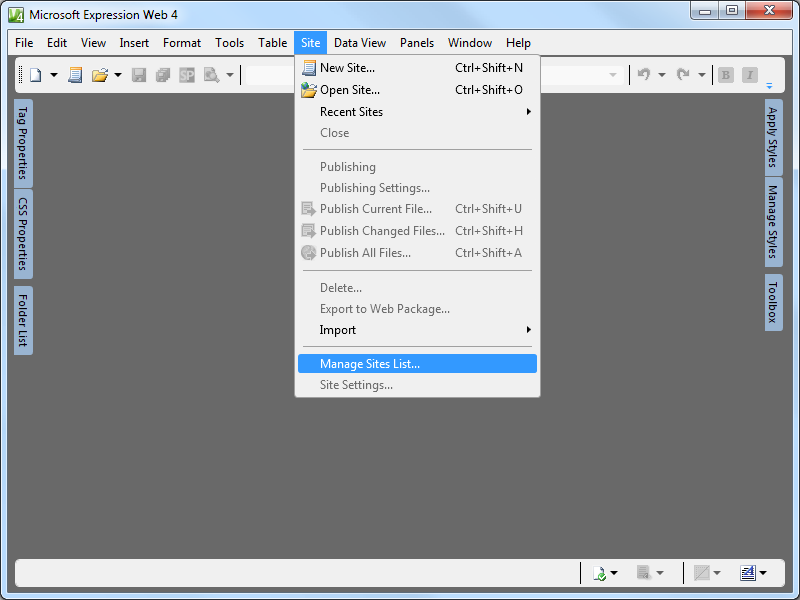This screenshot has height=600, width=800.
Task: Click the Expression Web application icon
Action: pyautogui.click(x=16, y=15)
